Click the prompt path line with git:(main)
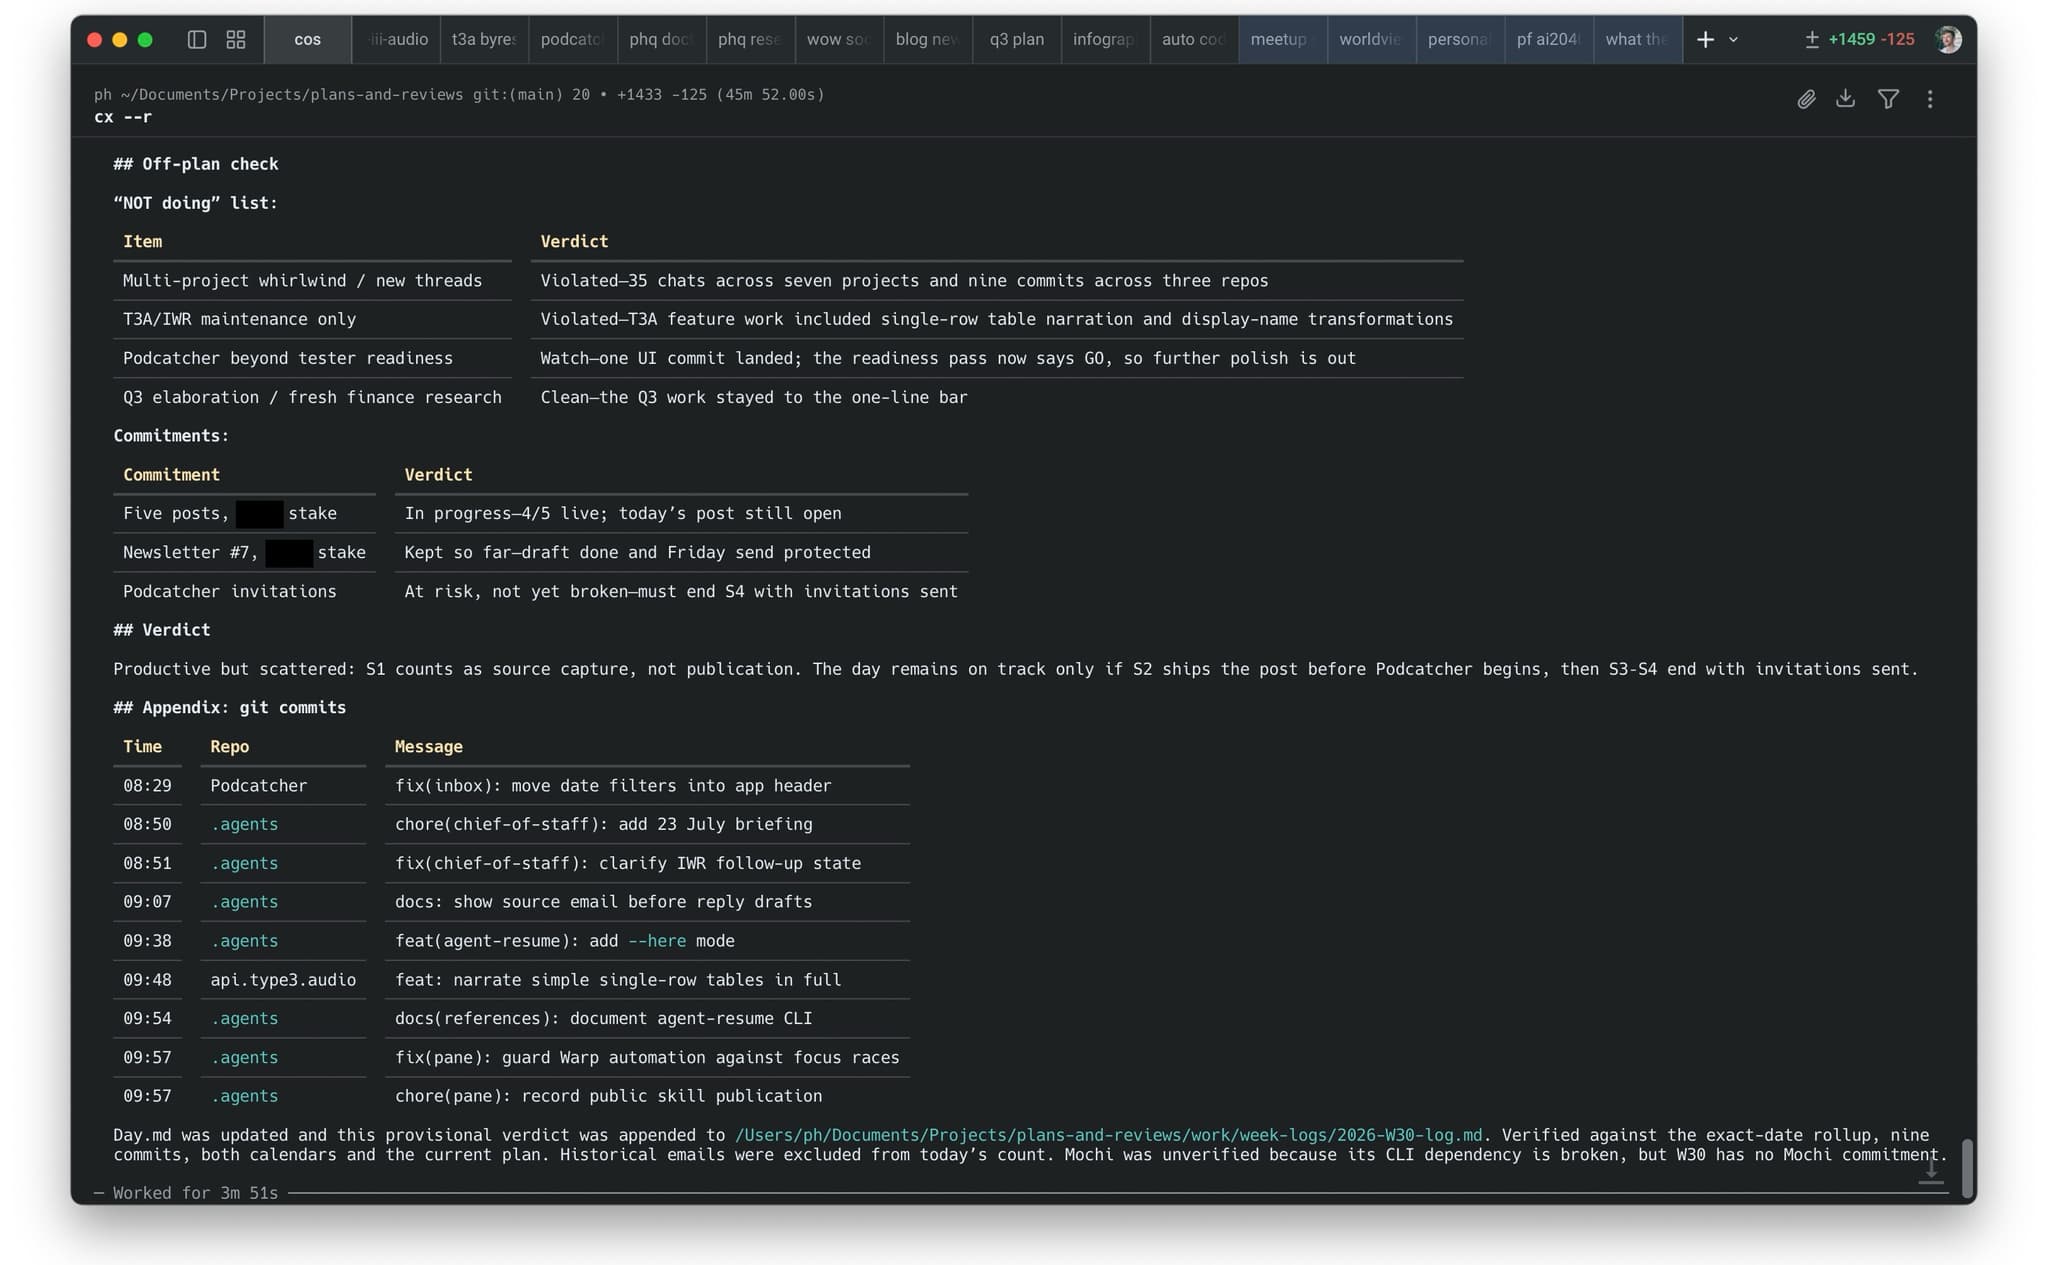Screen dimensions: 2048x1265 click(459, 94)
